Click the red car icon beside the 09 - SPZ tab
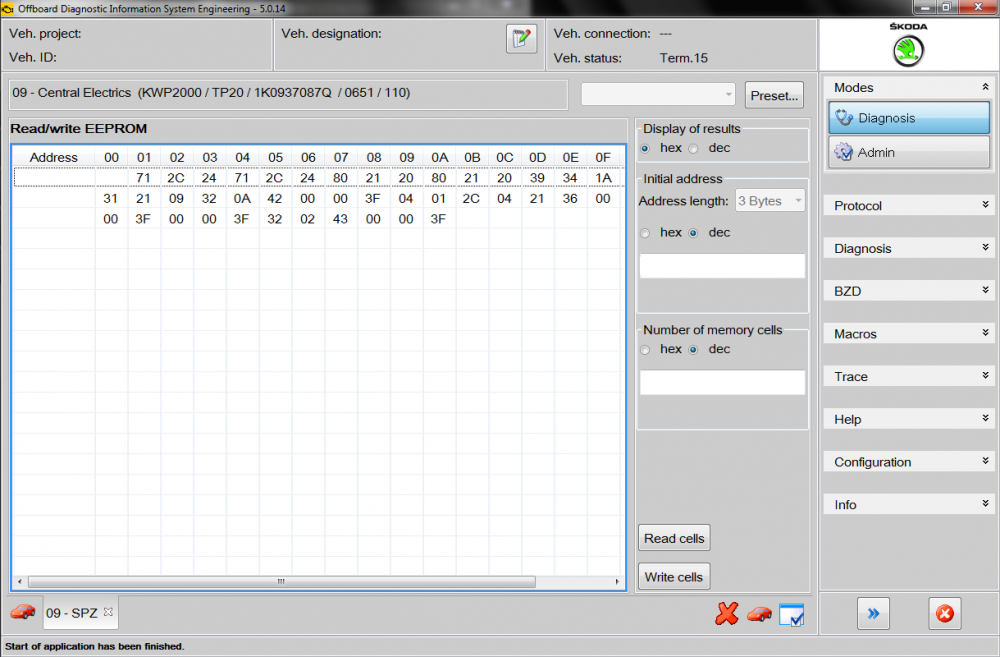 (x=23, y=612)
